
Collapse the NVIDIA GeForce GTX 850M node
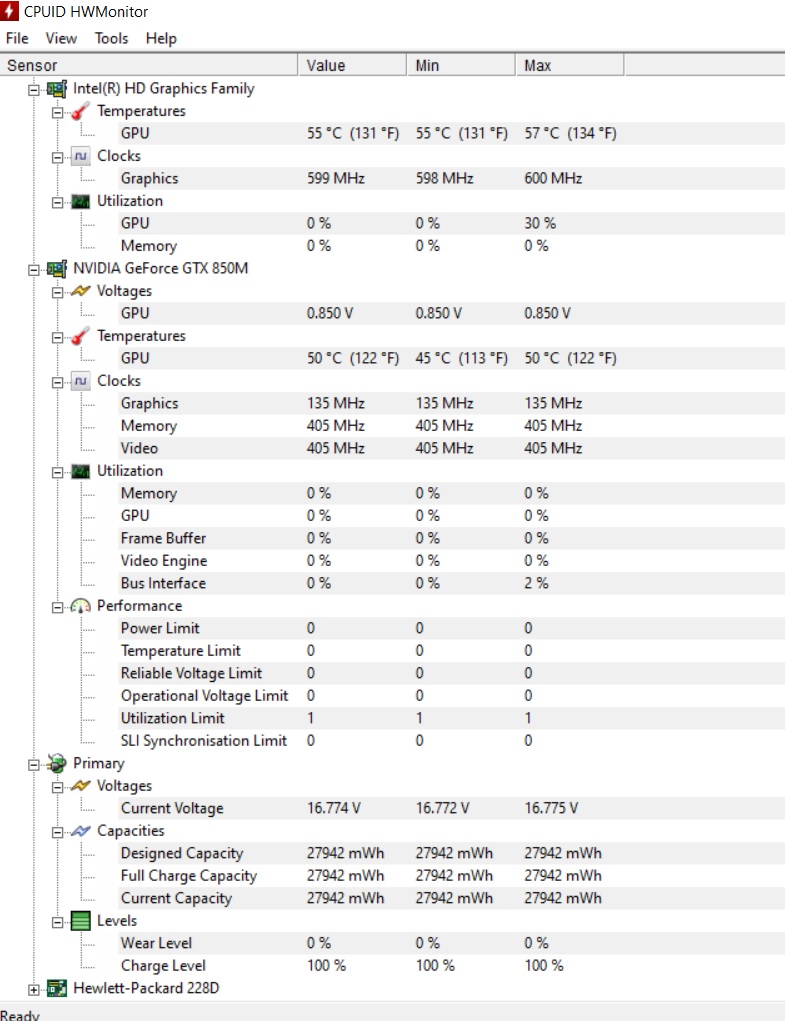(x=34, y=270)
